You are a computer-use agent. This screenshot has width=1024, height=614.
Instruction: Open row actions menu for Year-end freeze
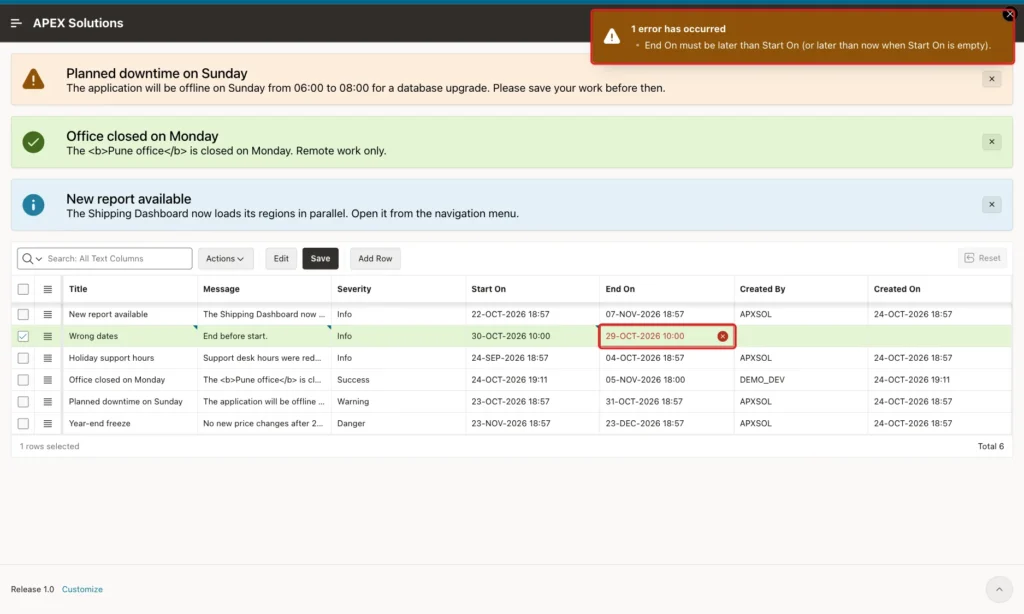point(48,423)
